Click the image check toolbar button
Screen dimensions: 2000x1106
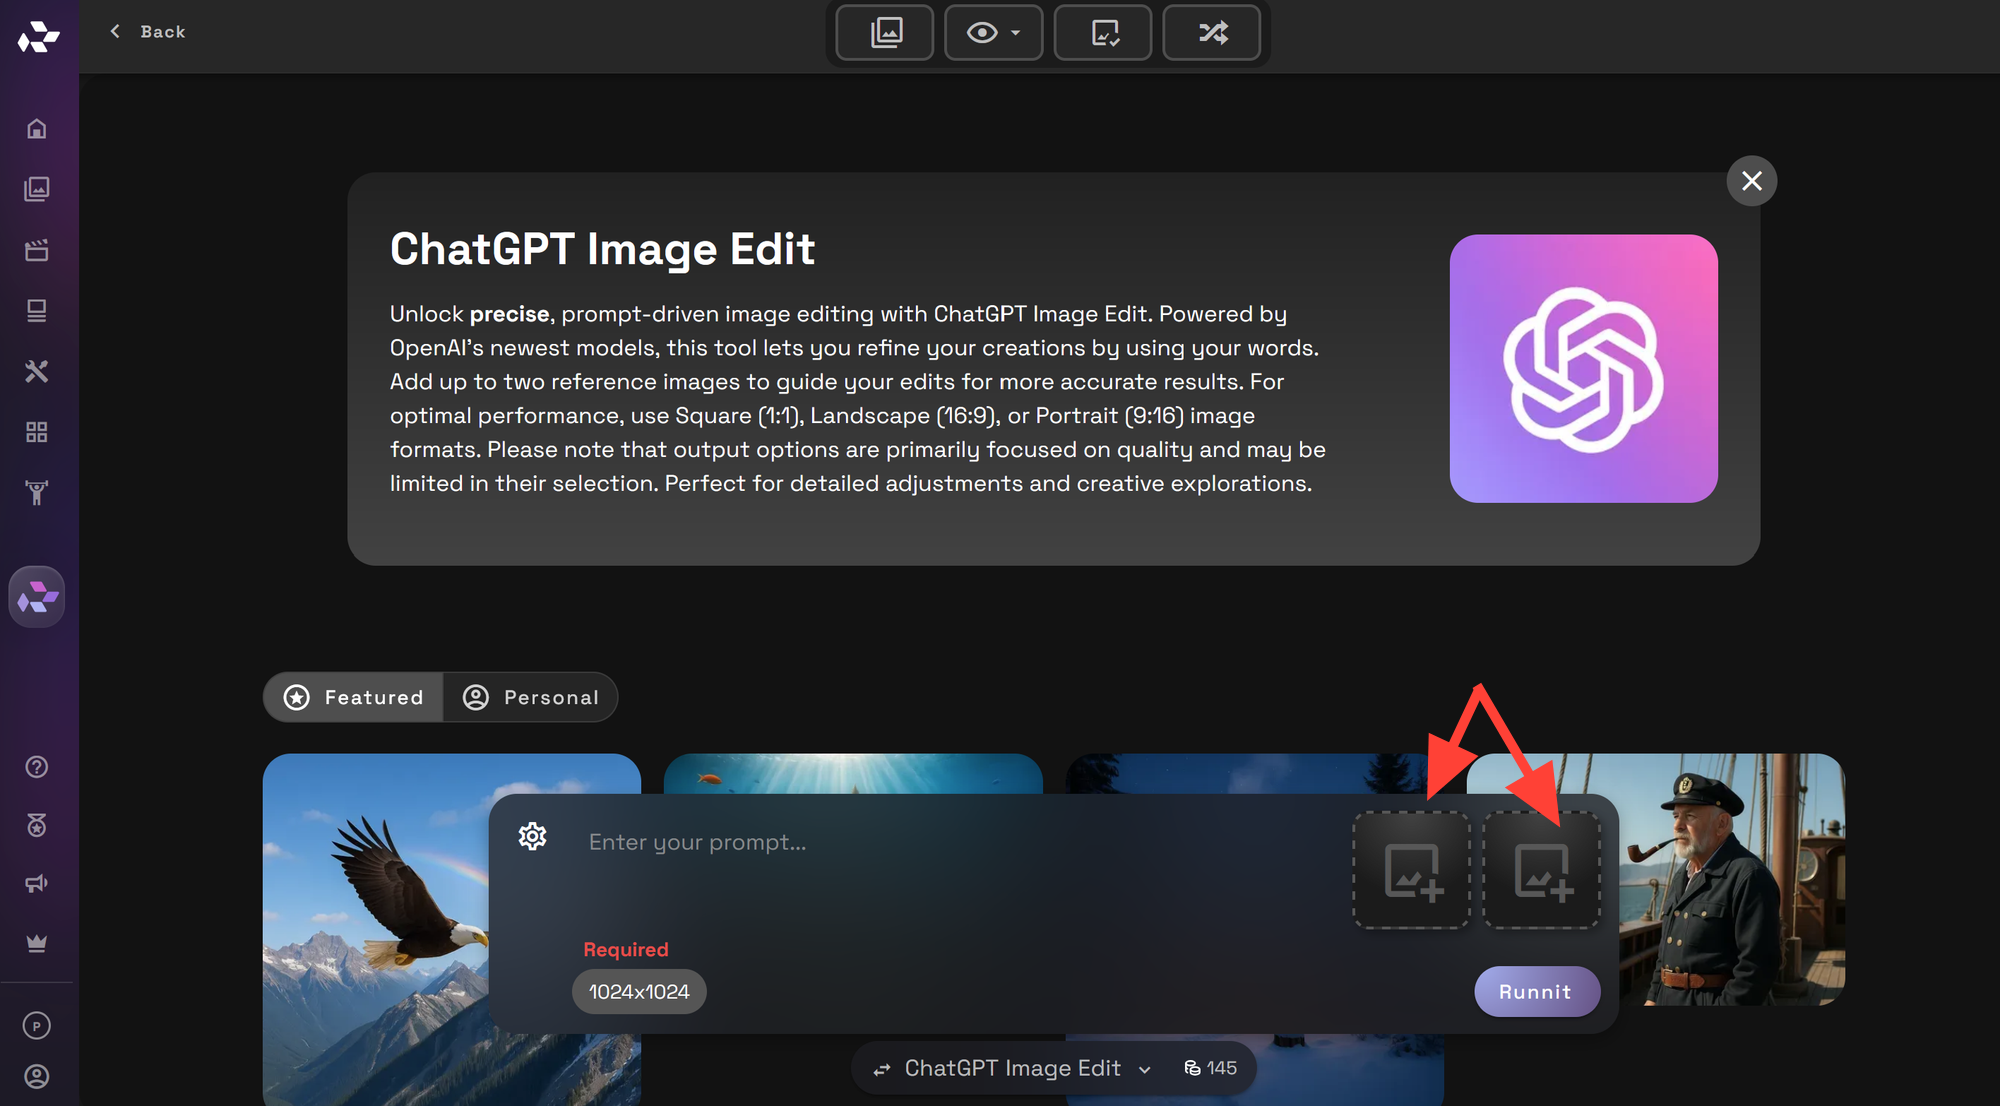(x=1103, y=33)
